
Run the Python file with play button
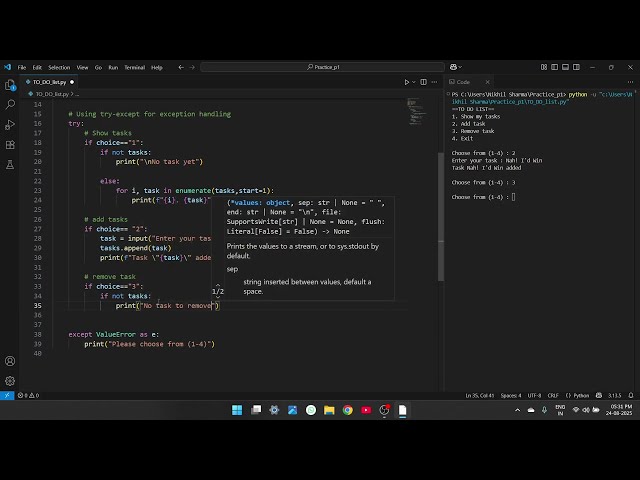[407, 82]
